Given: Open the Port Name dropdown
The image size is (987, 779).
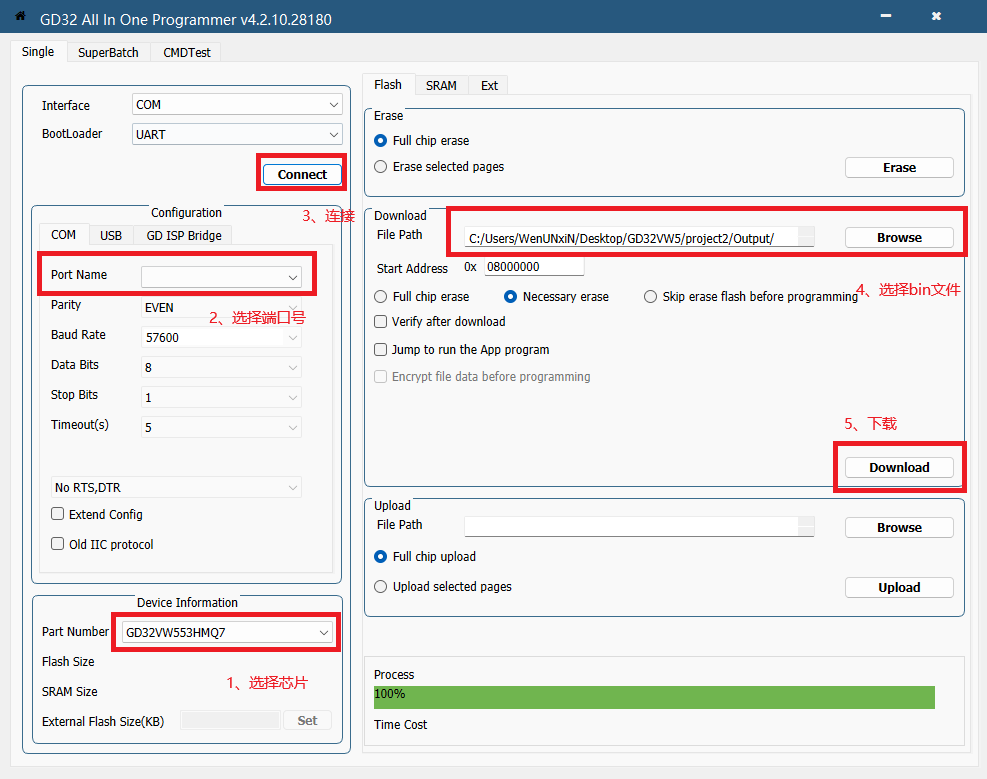Looking at the screenshot, I should [x=222, y=277].
